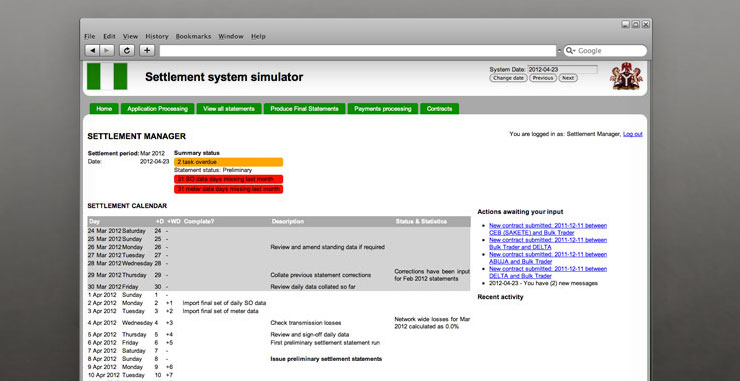740x381 pixels.
Task: Click 'Review and sign-off daily data'
Action: (310, 335)
